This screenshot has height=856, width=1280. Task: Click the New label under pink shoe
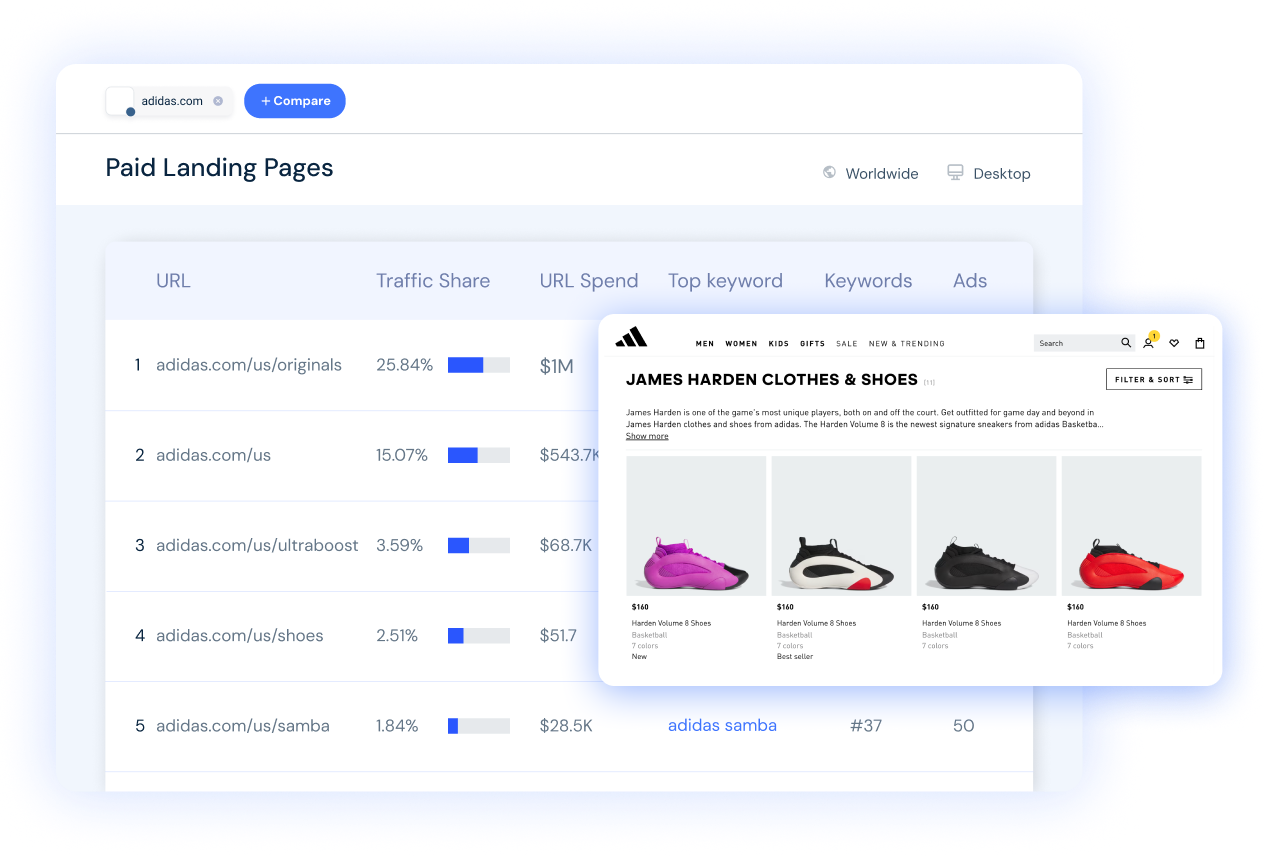point(639,657)
